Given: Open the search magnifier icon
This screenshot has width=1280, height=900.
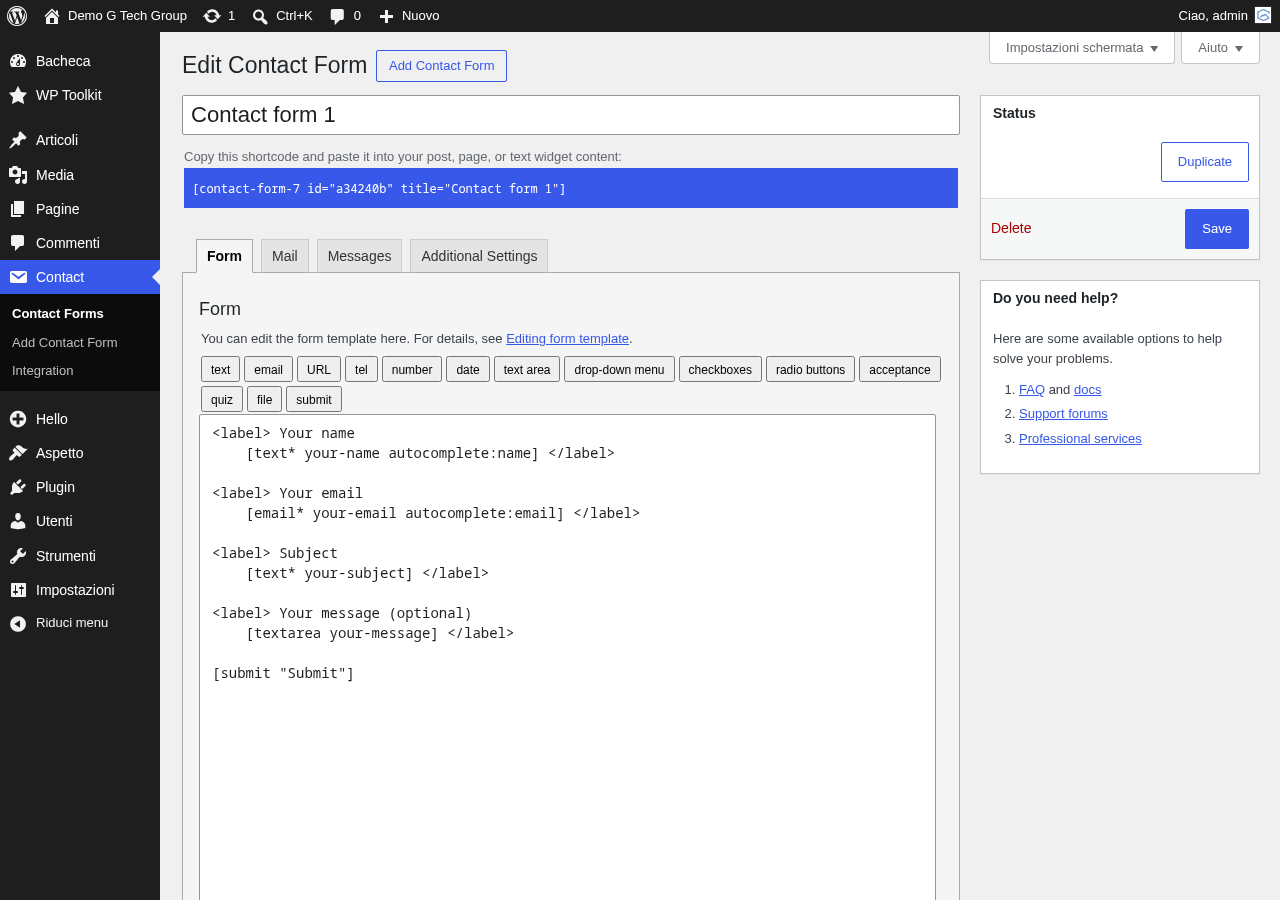Looking at the screenshot, I should pyautogui.click(x=260, y=16).
